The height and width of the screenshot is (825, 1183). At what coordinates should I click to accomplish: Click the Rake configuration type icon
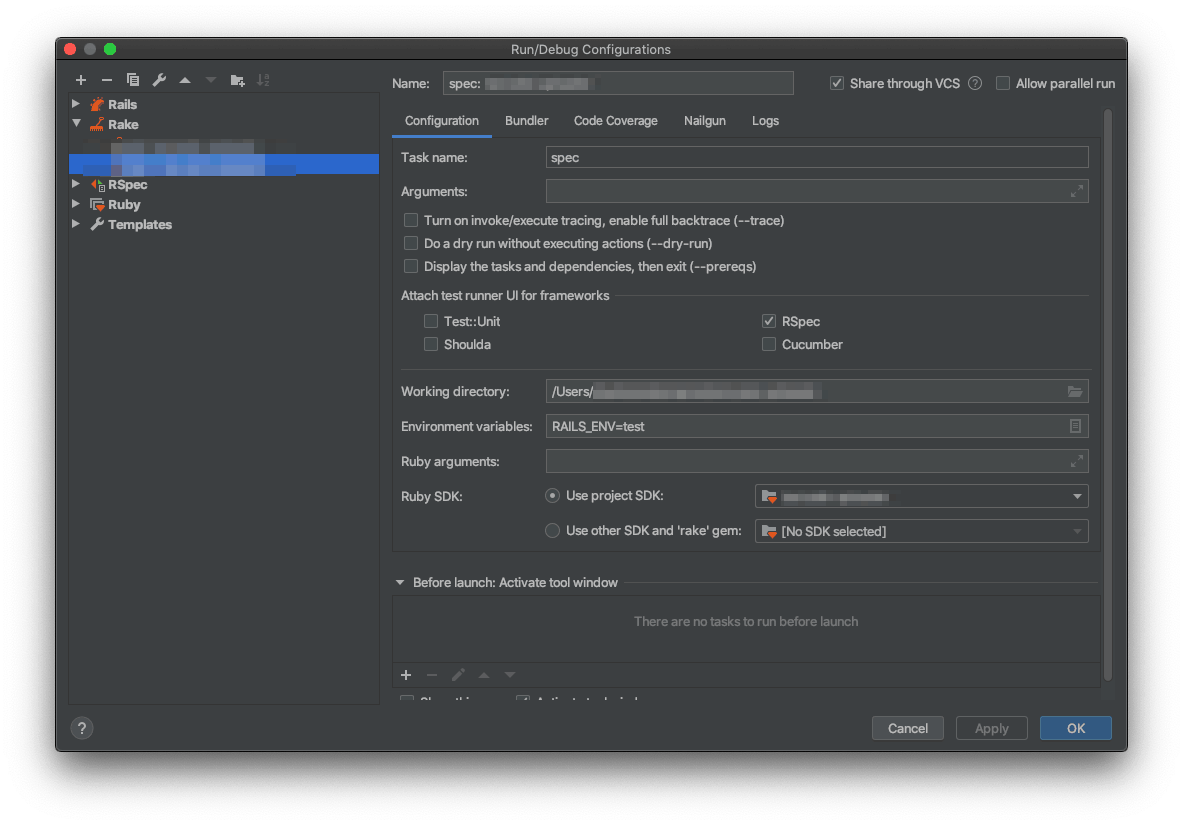[97, 125]
